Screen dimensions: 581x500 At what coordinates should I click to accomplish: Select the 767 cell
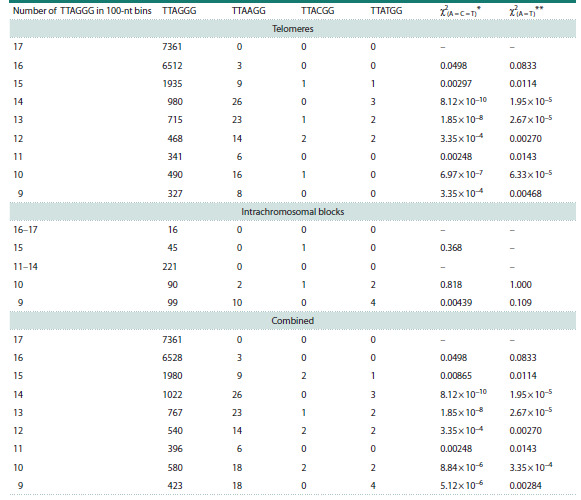[175, 413]
